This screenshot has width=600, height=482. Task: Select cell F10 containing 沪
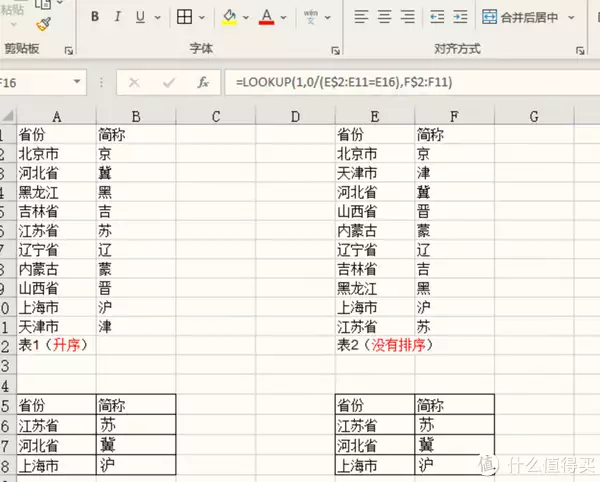coord(455,307)
